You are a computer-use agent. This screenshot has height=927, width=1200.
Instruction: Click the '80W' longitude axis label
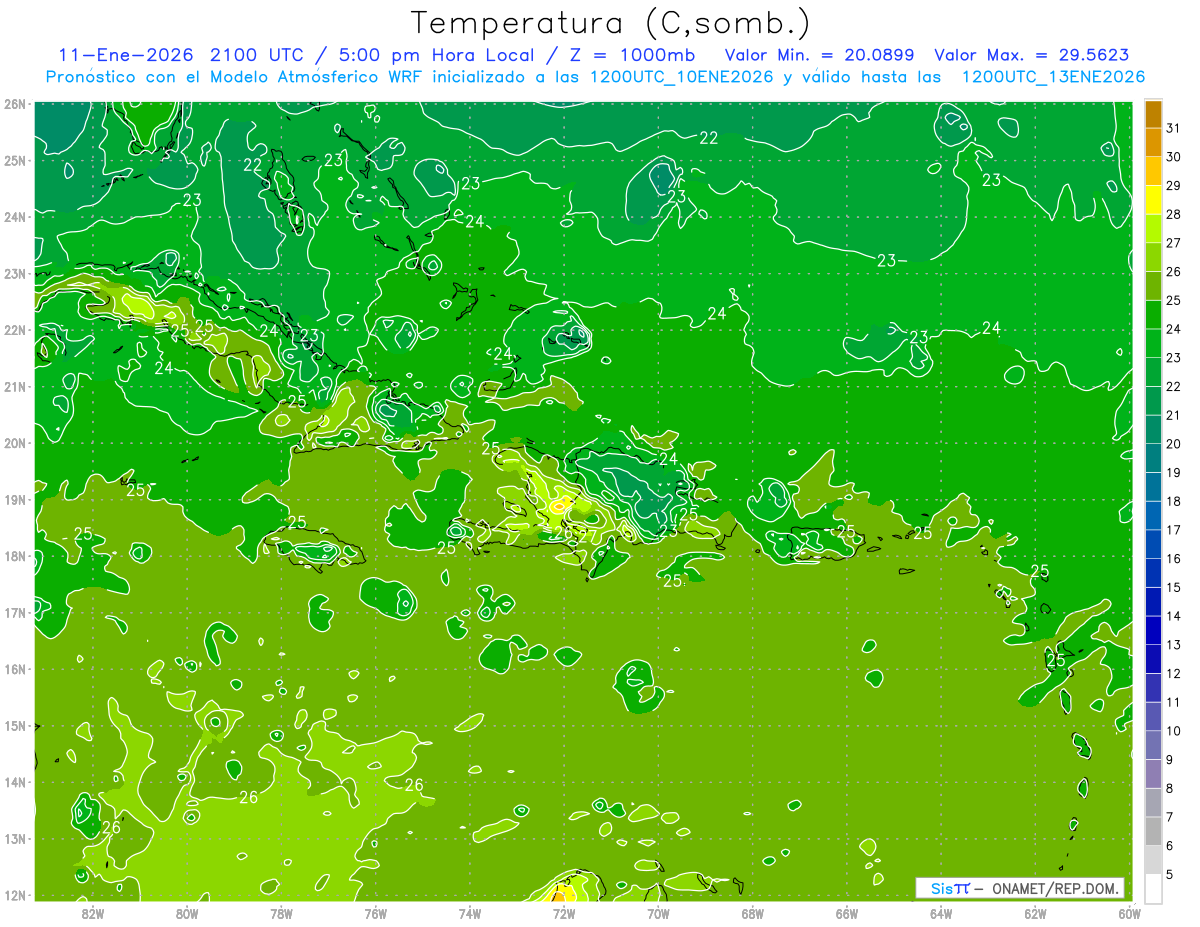coord(186,913)
